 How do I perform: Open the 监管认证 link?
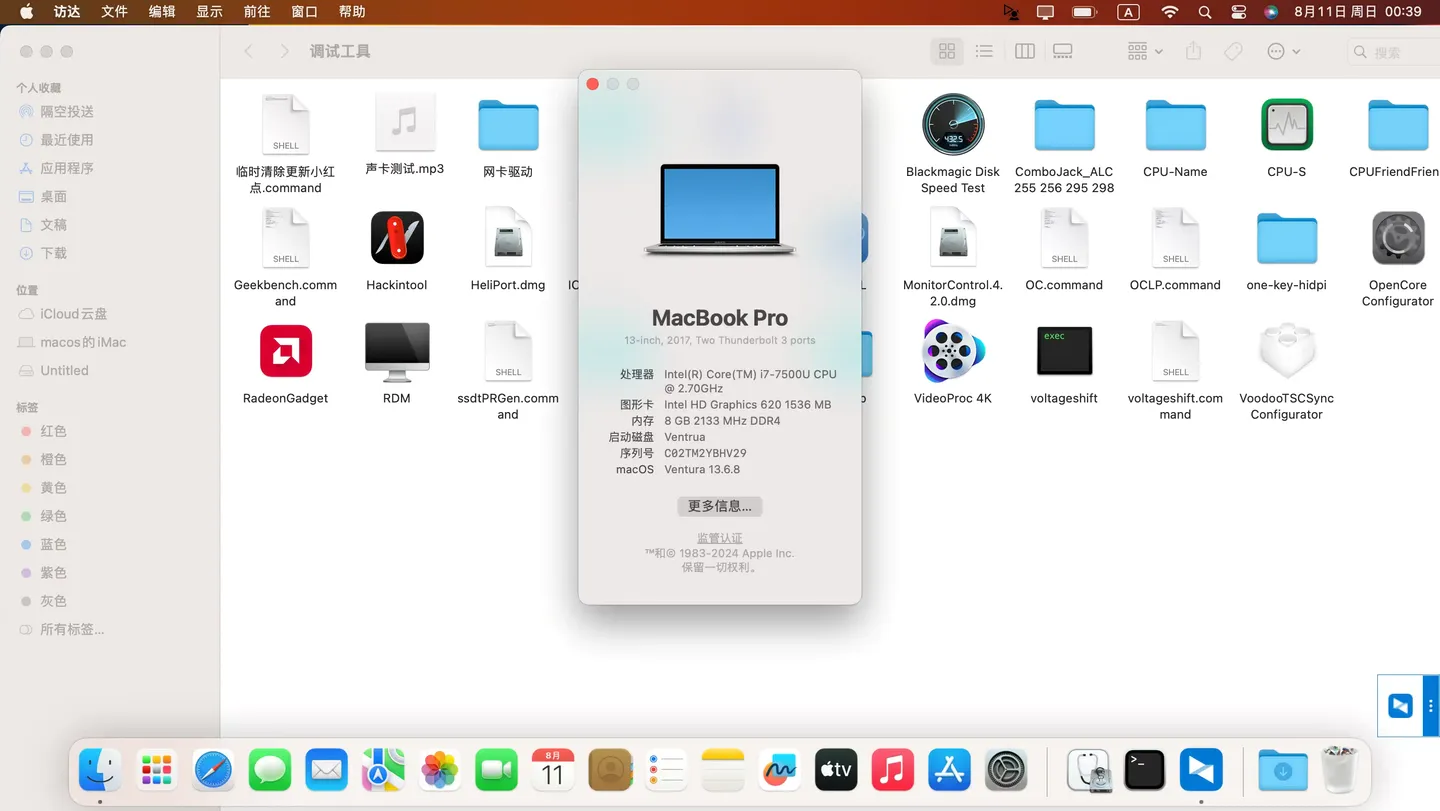719,537
